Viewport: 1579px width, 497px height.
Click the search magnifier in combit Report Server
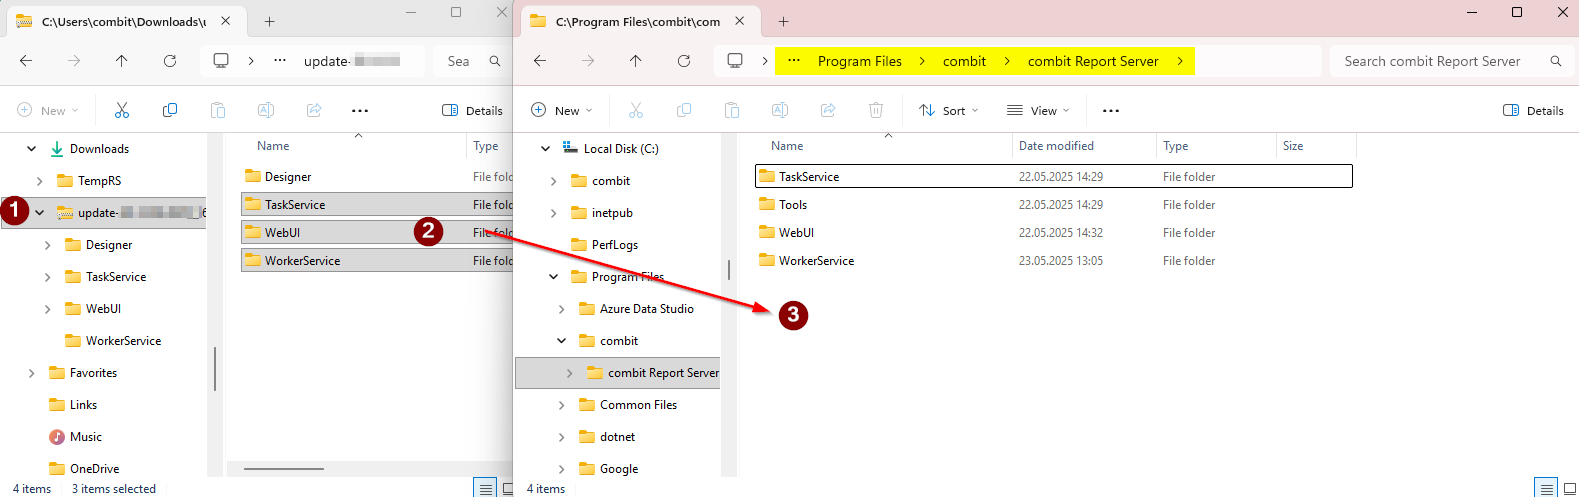click(1555, 61)
